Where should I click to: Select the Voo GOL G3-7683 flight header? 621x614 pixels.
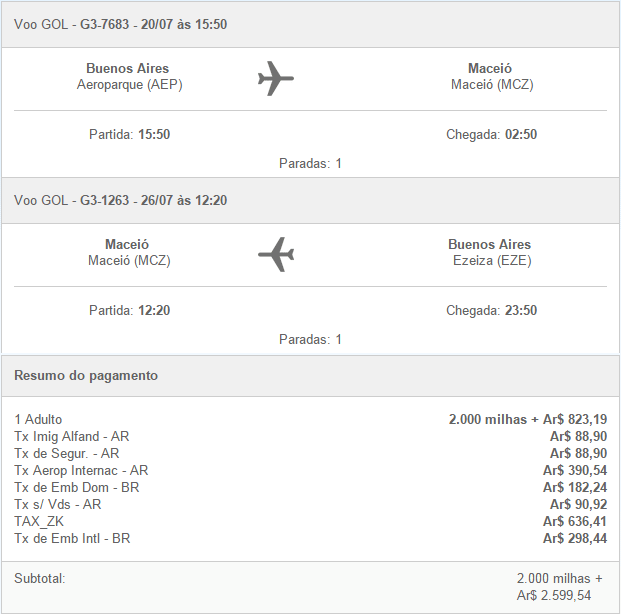310,25
